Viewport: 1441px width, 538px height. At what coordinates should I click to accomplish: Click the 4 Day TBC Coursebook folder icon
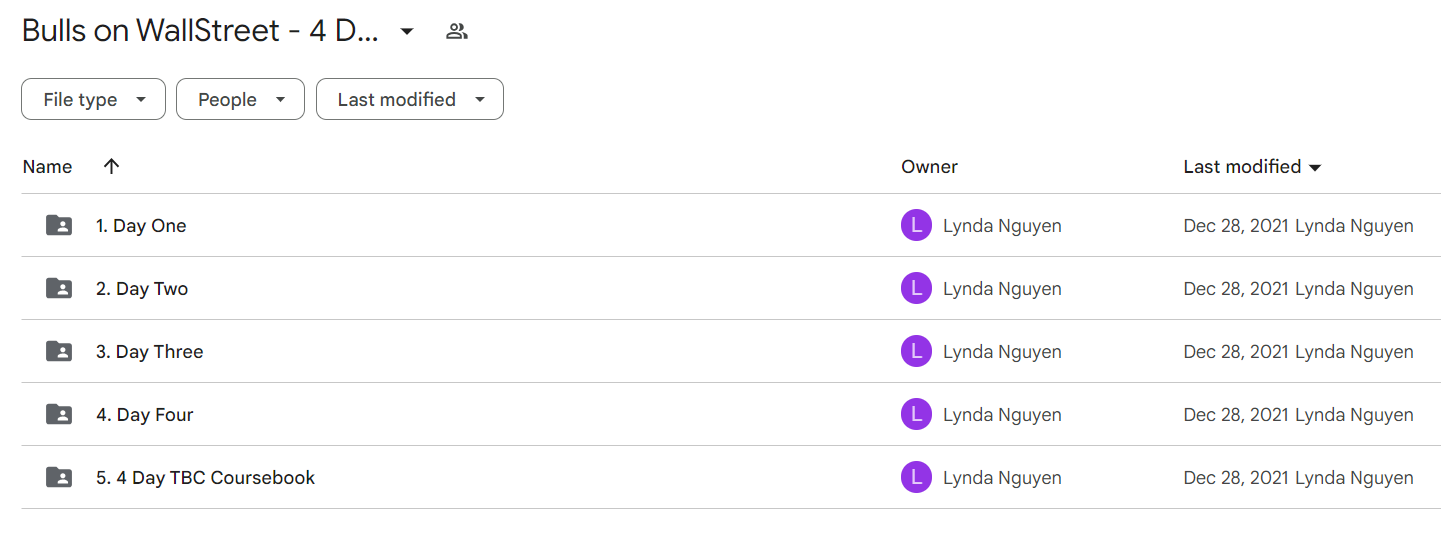[59, 477]
